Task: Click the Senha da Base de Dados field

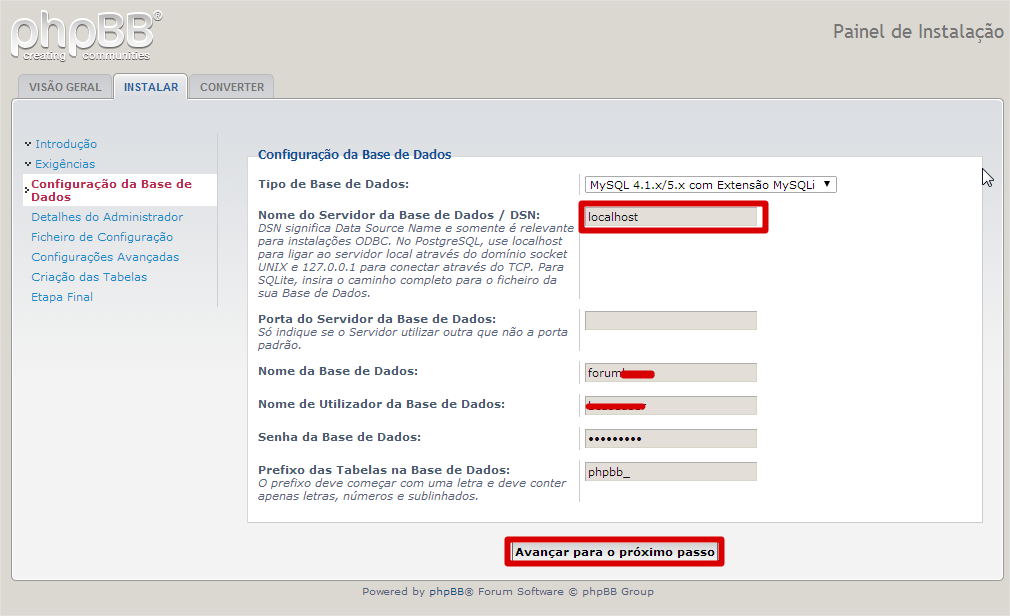Action: pos(671,439)
